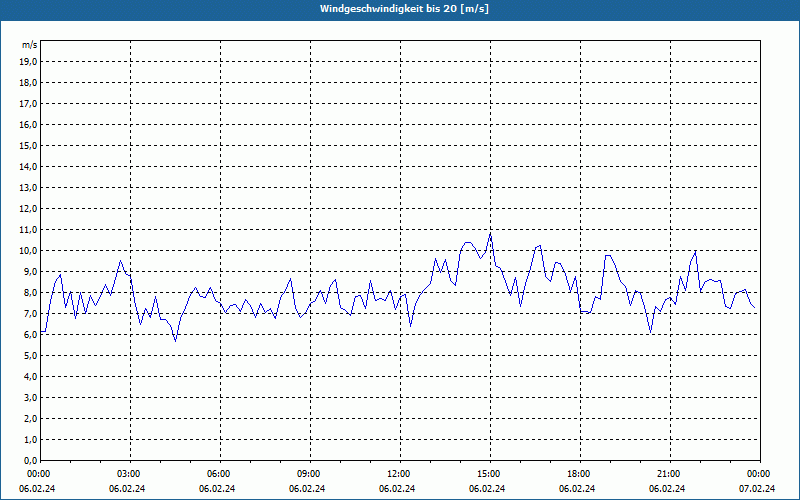Select the "15:00" time axis label
This screenshot has height=500, width=800.
pos(490,474)
